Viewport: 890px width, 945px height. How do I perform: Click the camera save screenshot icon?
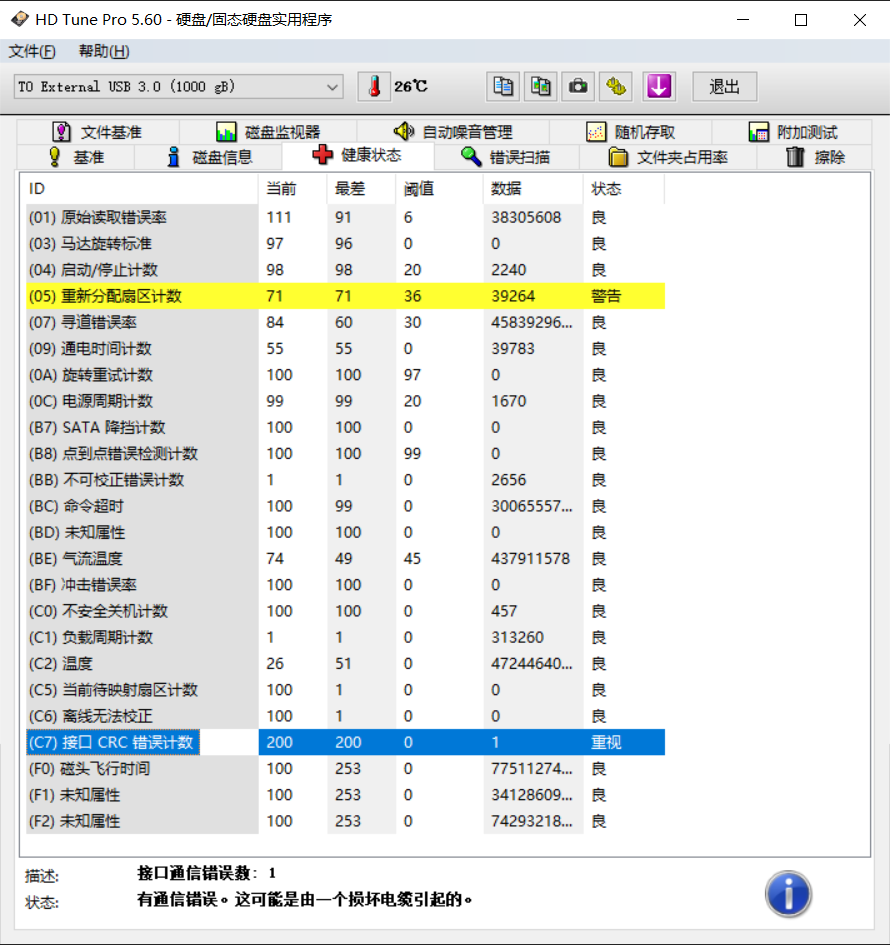[578, 87]
